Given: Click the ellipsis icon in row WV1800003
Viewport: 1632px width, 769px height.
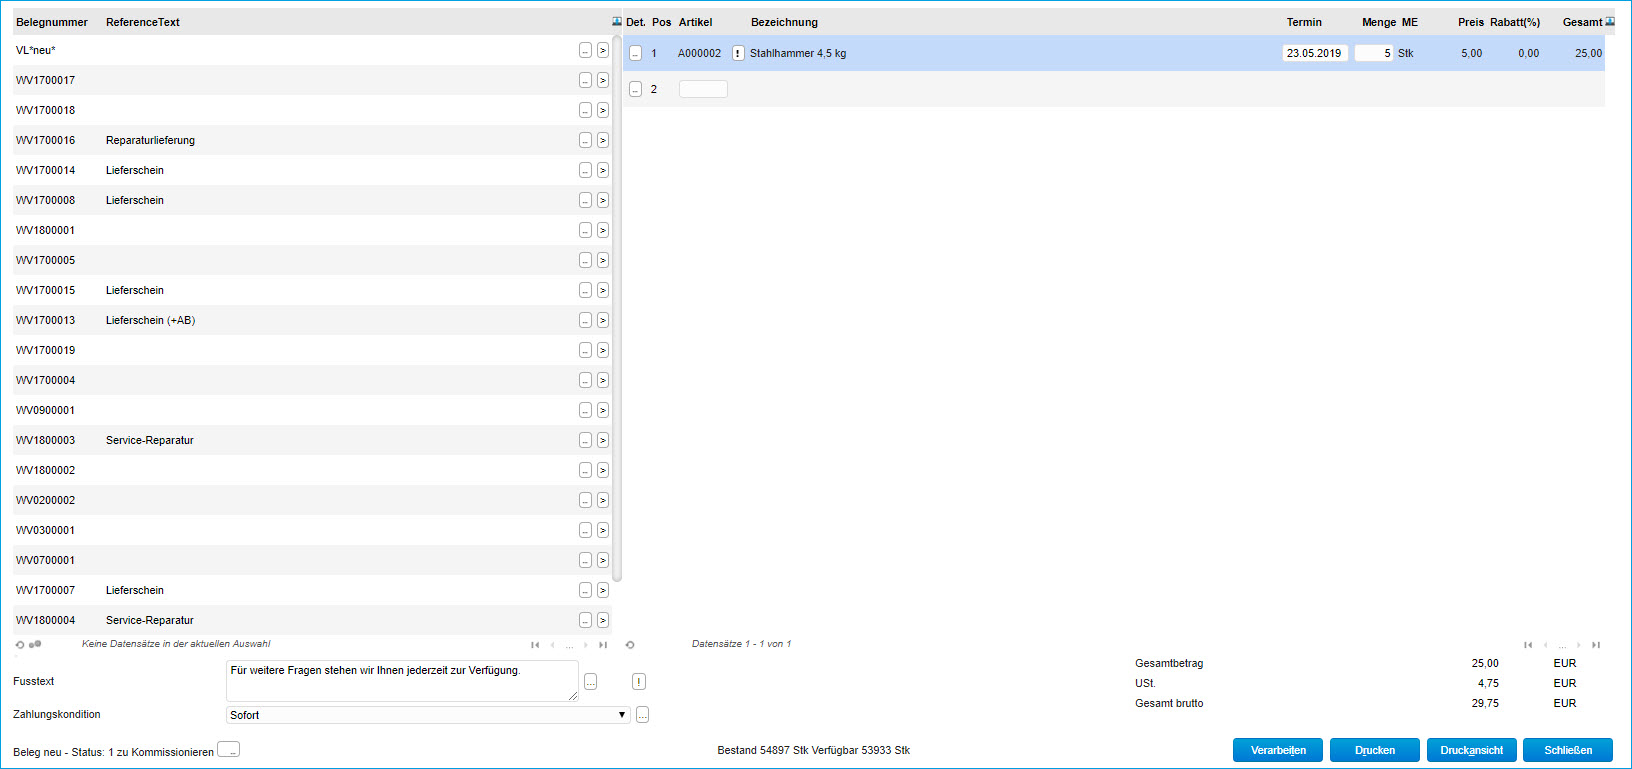Looking at the screenshot, I should point(585,440).
